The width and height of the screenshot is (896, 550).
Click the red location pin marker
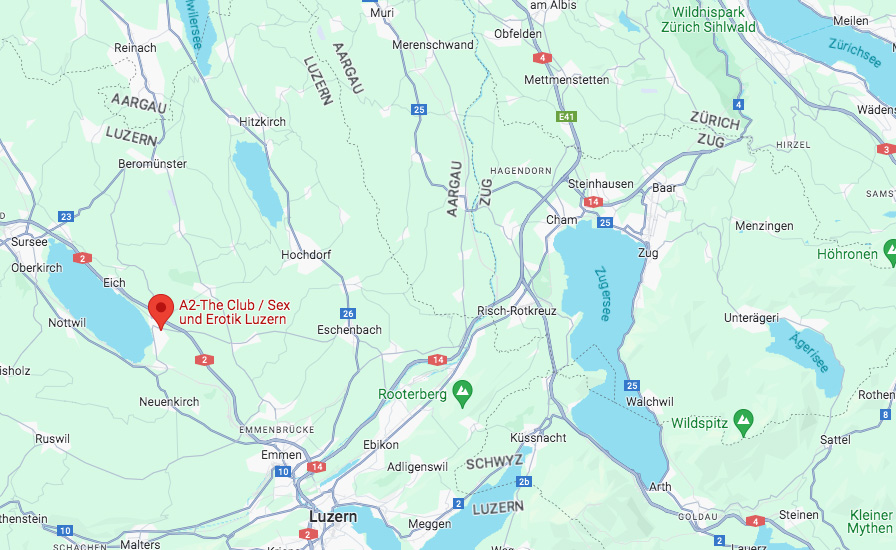click(161, 311)
